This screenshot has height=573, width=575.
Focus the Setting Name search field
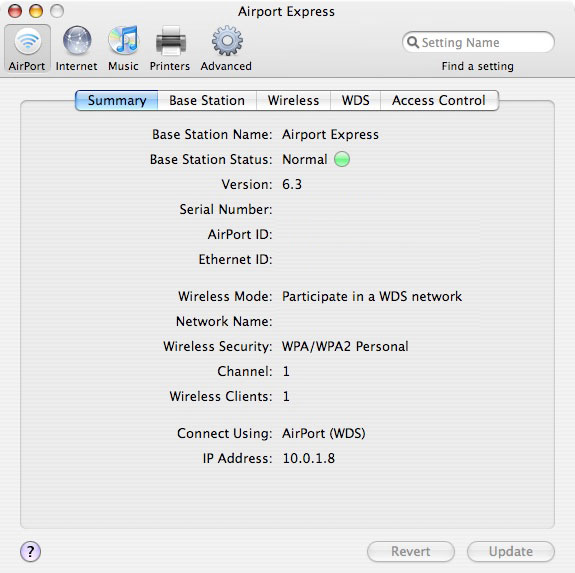[479, 42]
